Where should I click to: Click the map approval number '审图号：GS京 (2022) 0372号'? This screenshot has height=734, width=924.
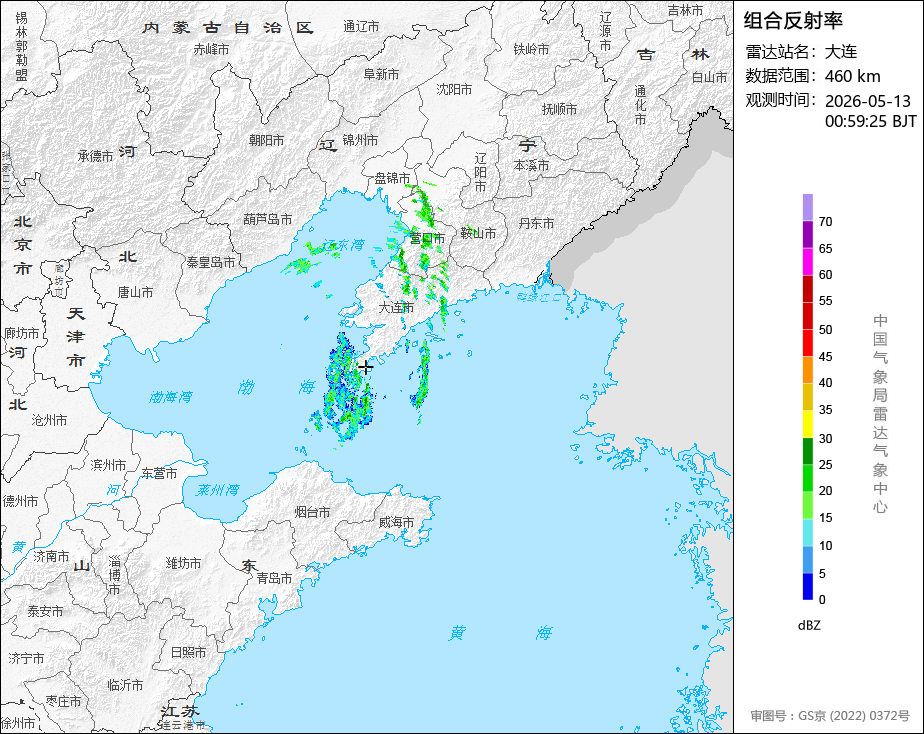tap(830, 716)
